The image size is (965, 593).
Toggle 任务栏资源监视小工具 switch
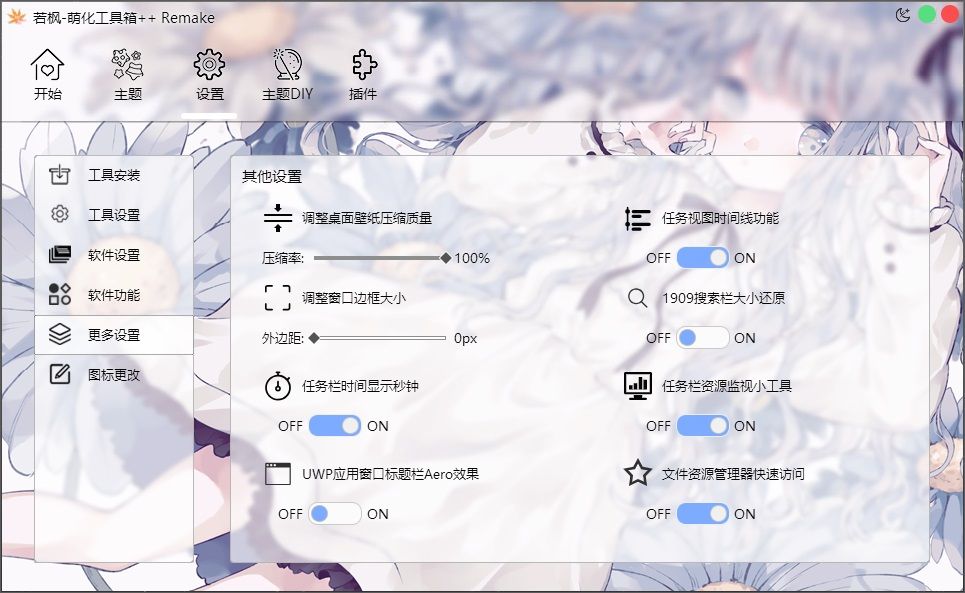703,426
